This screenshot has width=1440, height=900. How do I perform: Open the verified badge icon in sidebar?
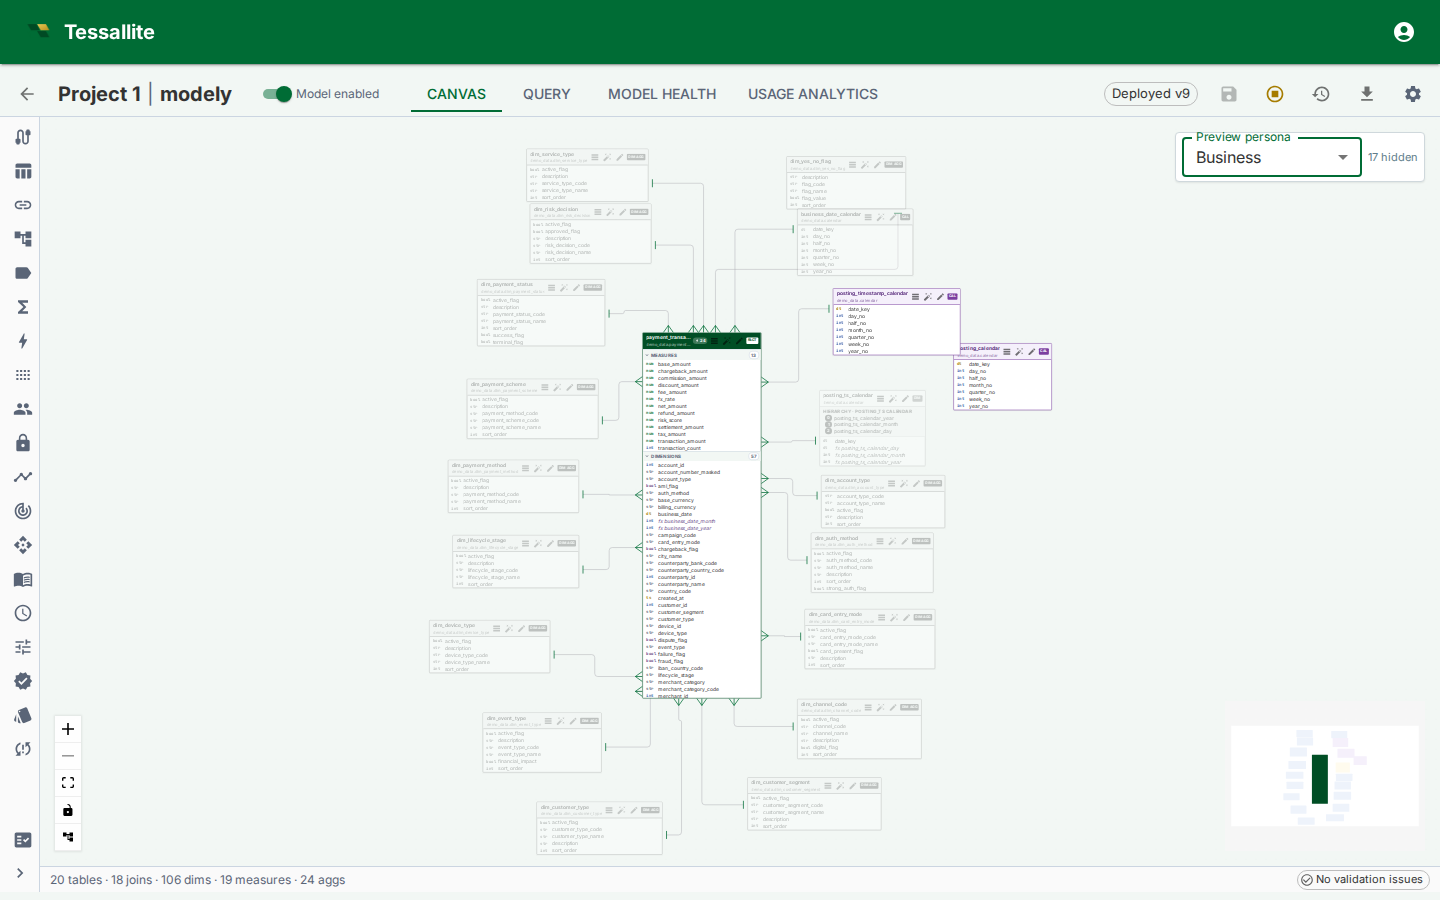23,681
